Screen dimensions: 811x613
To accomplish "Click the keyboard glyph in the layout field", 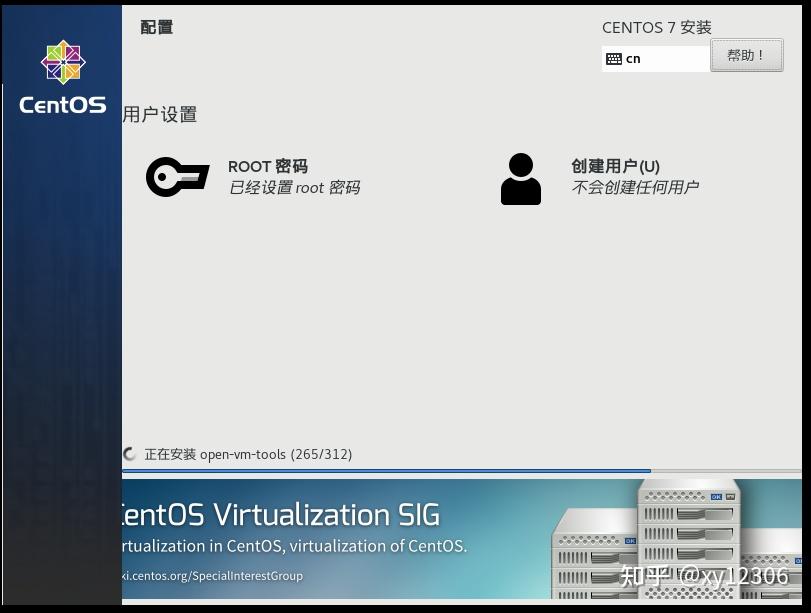I will [x=614, y=58].
